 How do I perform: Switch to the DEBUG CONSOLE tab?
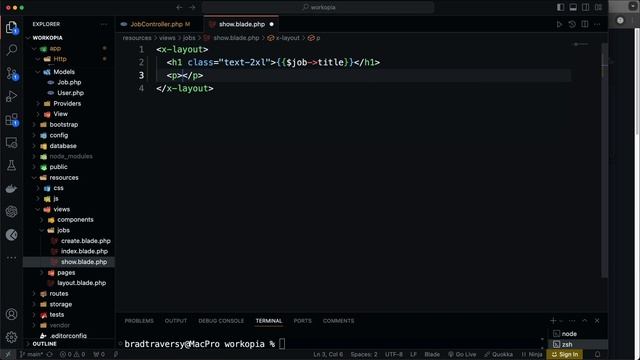[221, 321]
